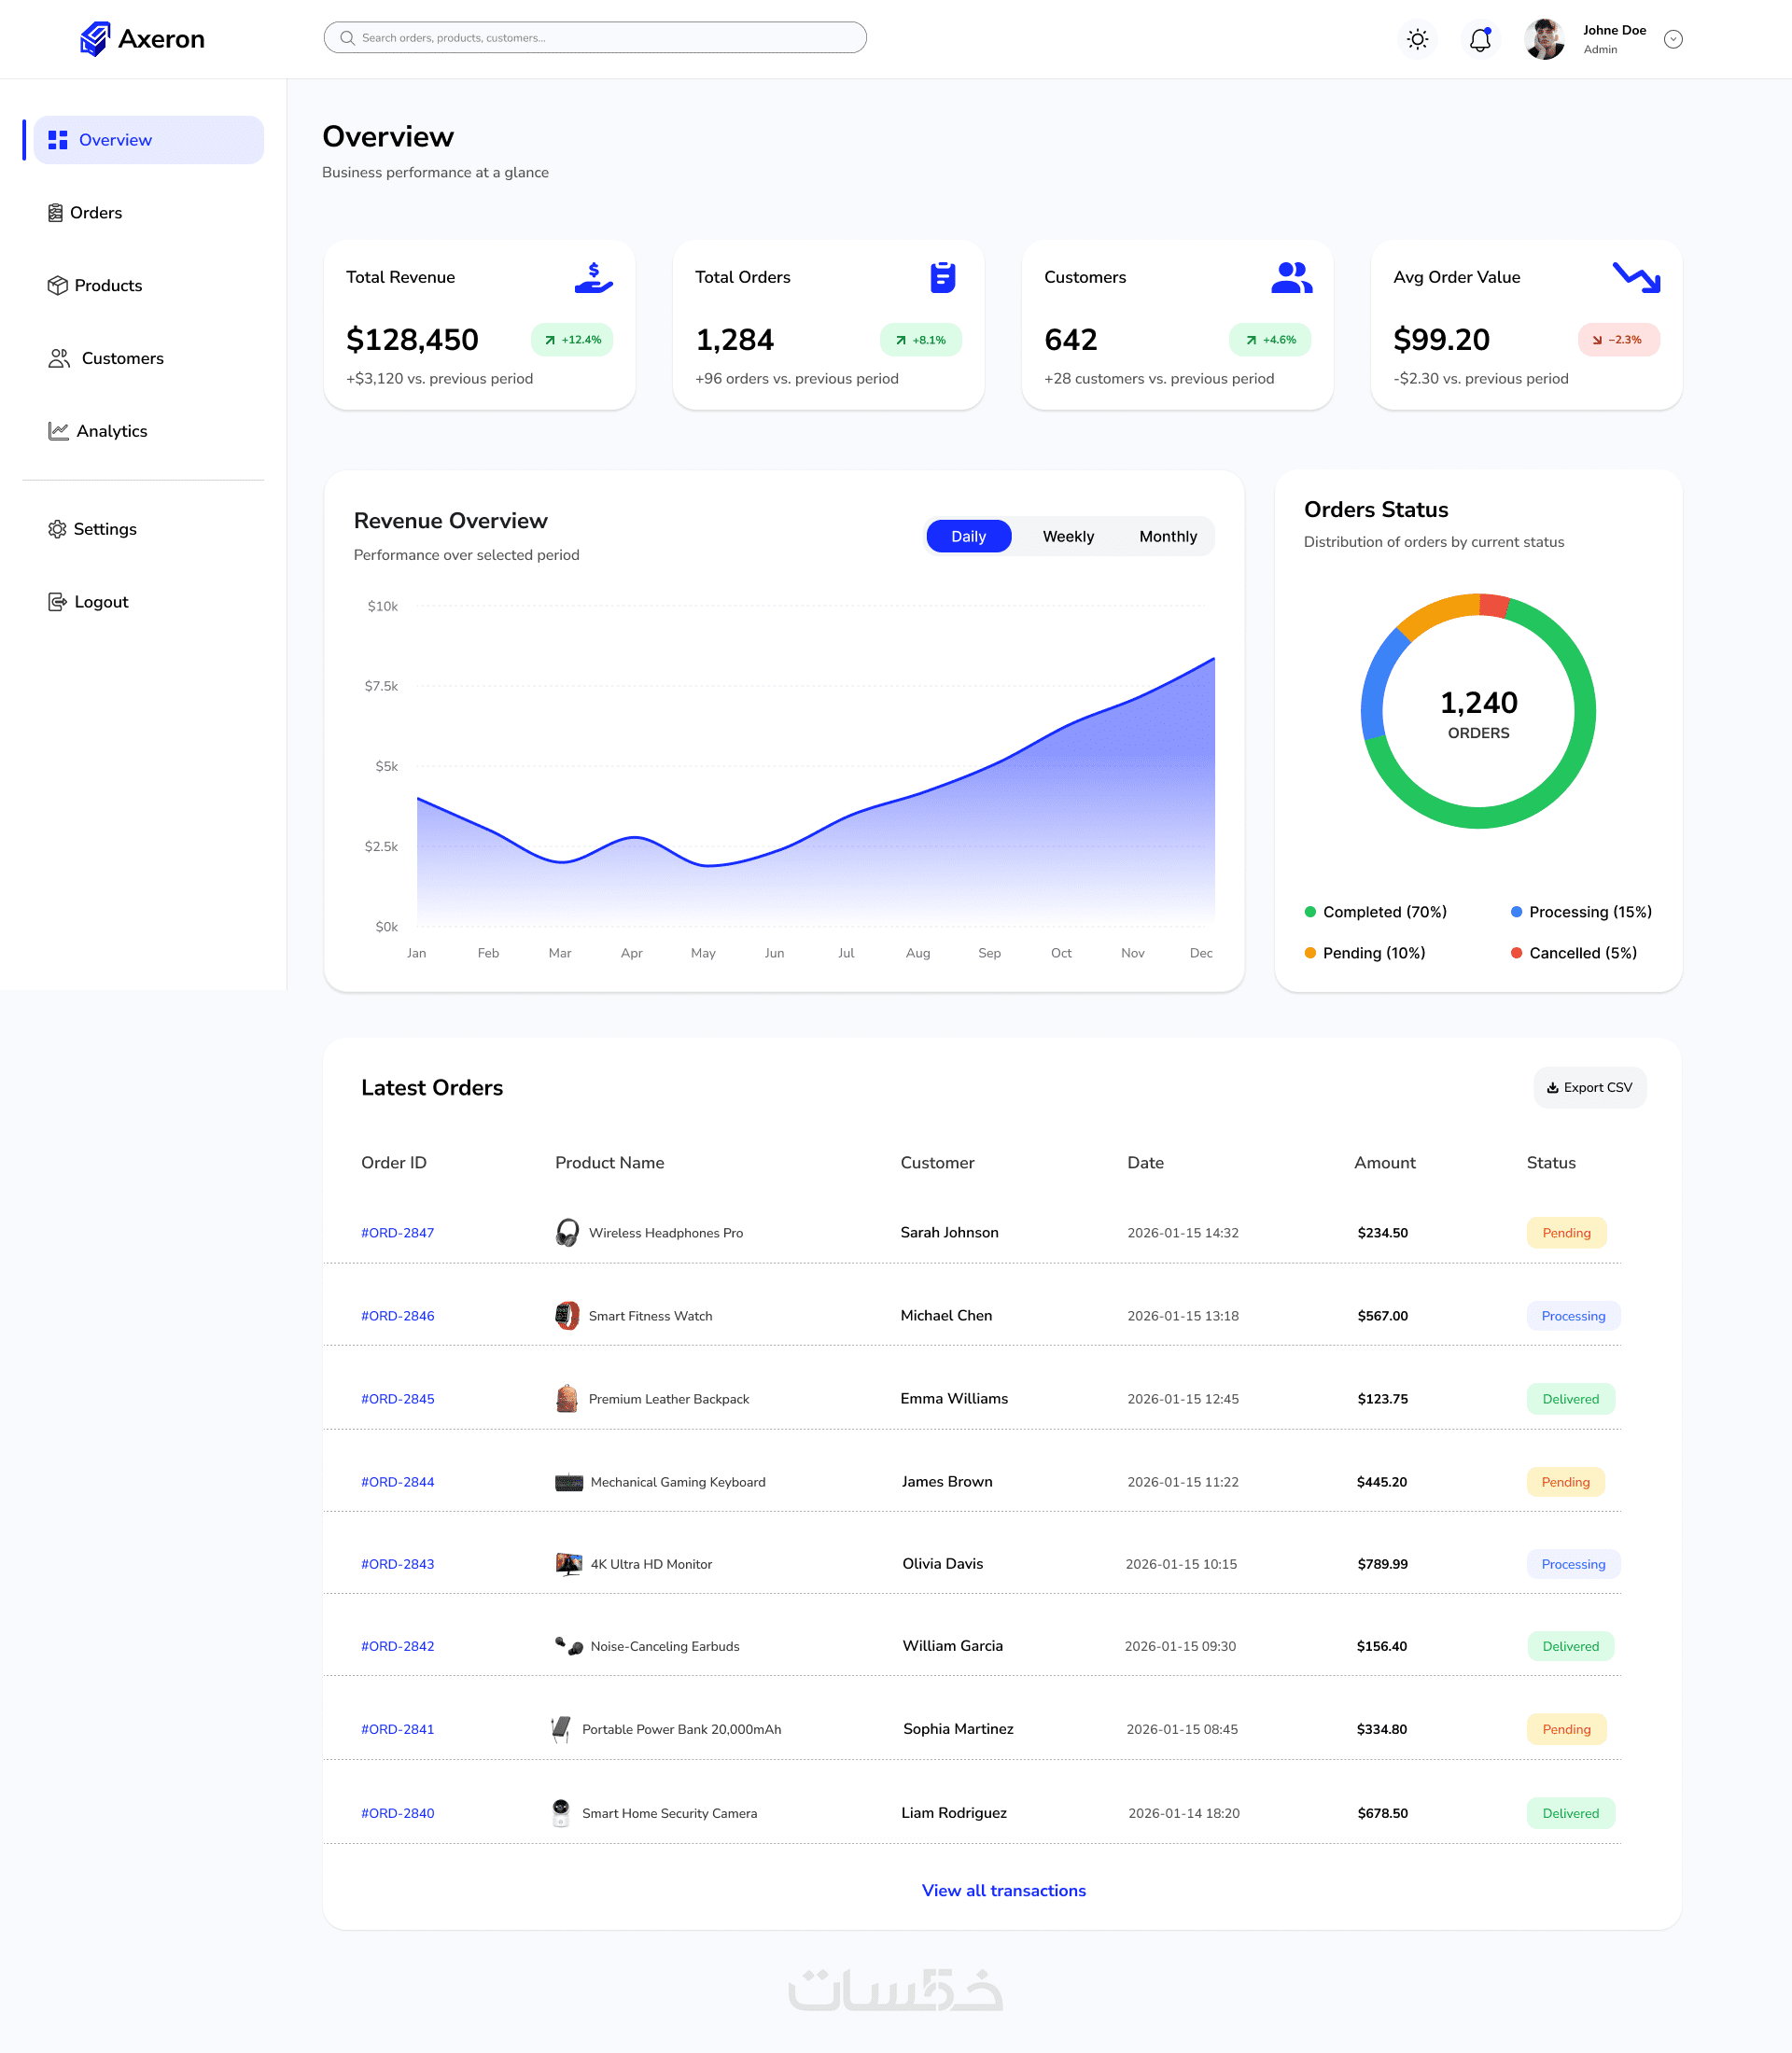This screenshot has width=1792, height=2053.
Task: Go to Products in the sidebar
Action: (107, 286)
